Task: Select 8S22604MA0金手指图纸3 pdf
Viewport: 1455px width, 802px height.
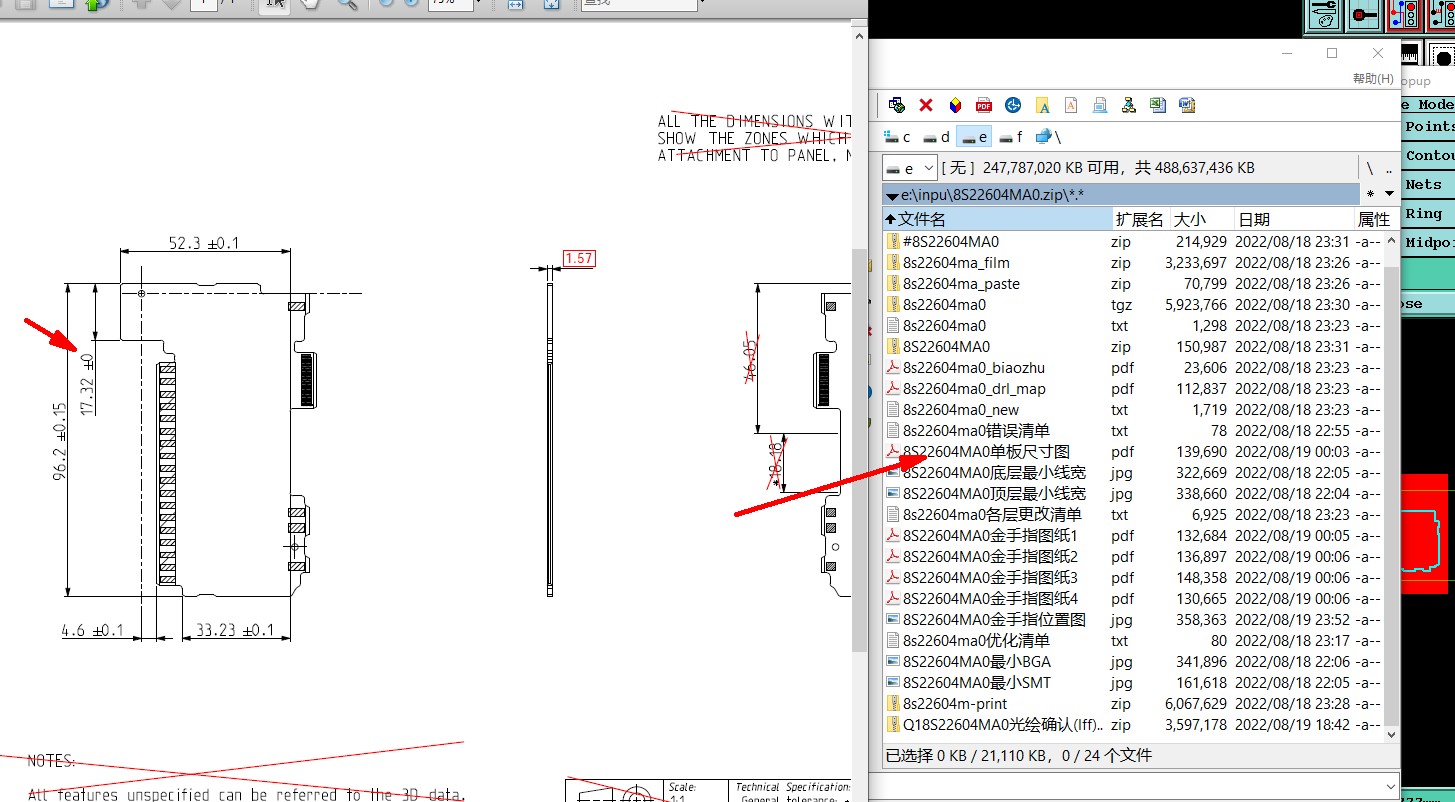Action: (1134, 577)
